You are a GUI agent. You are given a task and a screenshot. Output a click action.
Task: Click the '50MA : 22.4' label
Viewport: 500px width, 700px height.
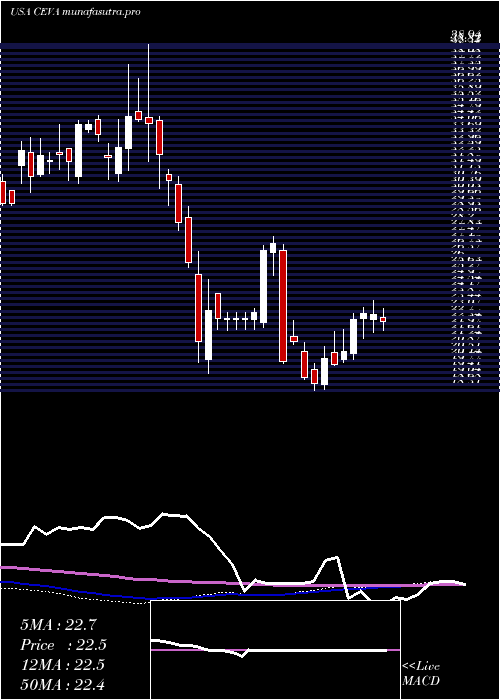[x=62, y=685]
